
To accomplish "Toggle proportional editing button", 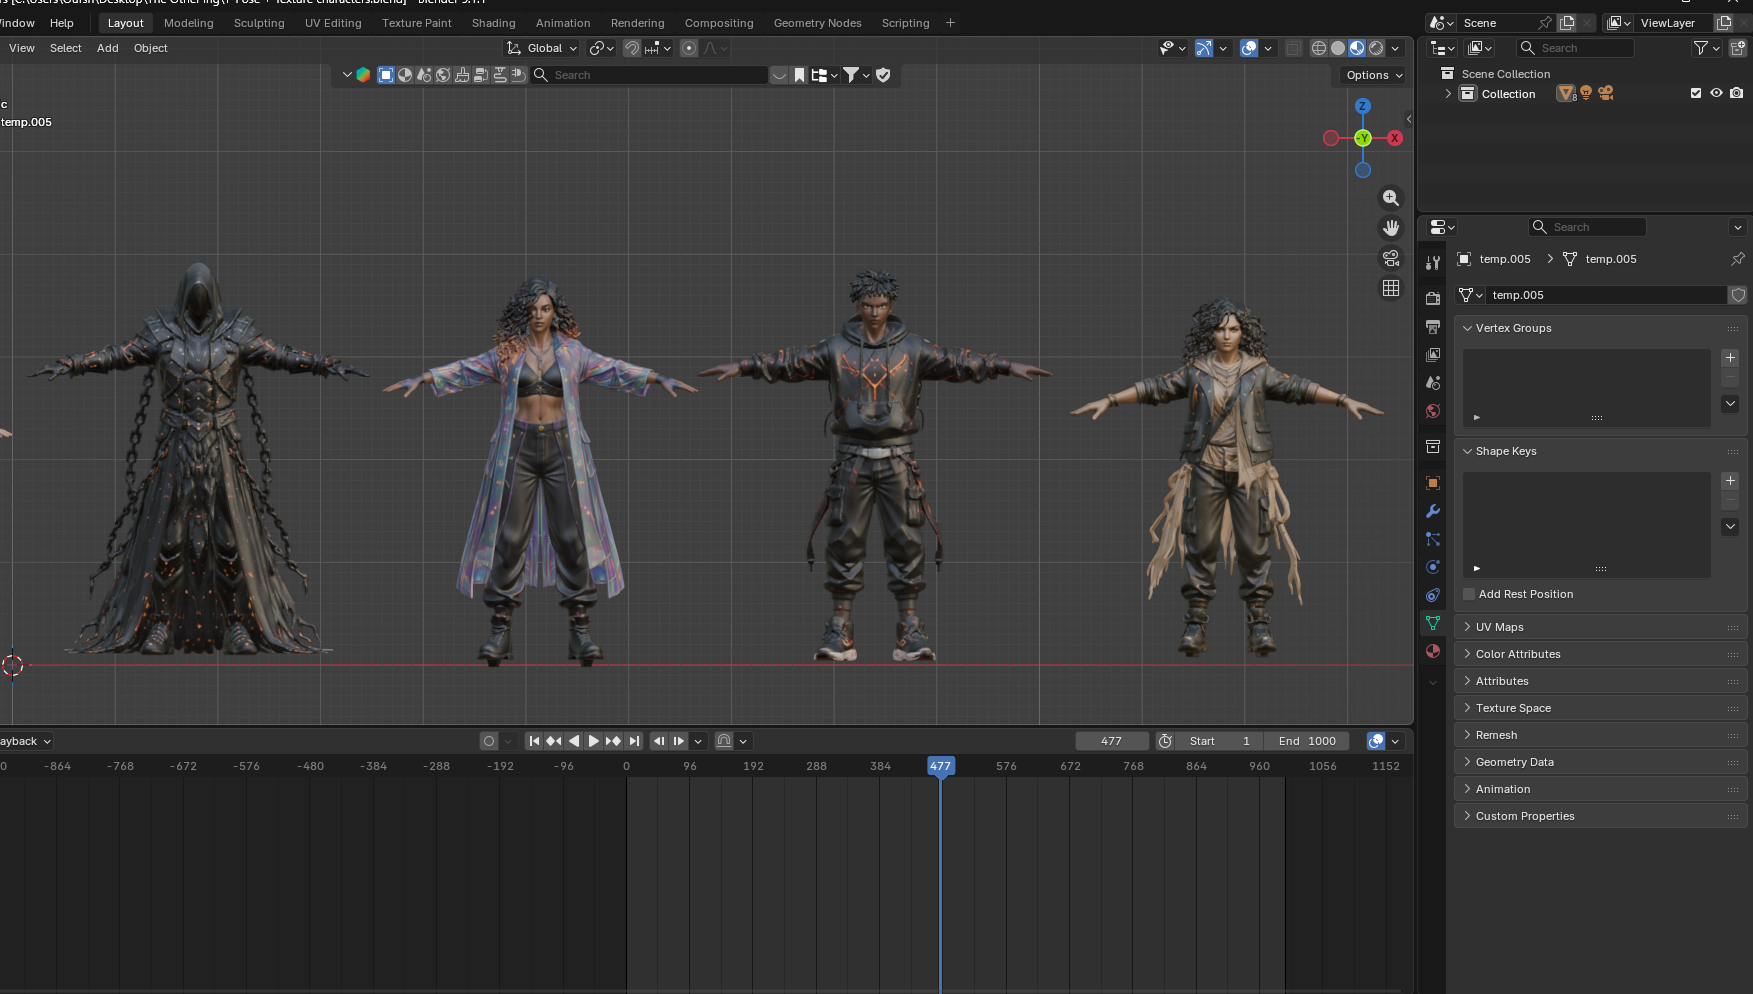I will (689, 48).
